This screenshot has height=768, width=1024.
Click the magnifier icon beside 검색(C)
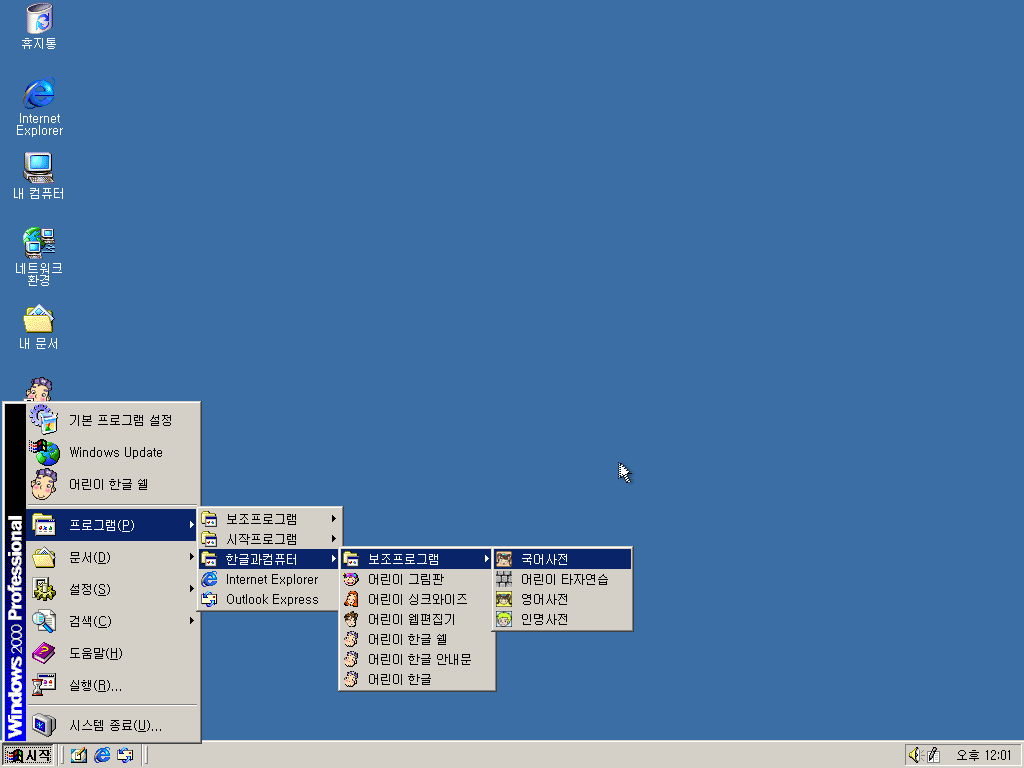click(44, 621)
